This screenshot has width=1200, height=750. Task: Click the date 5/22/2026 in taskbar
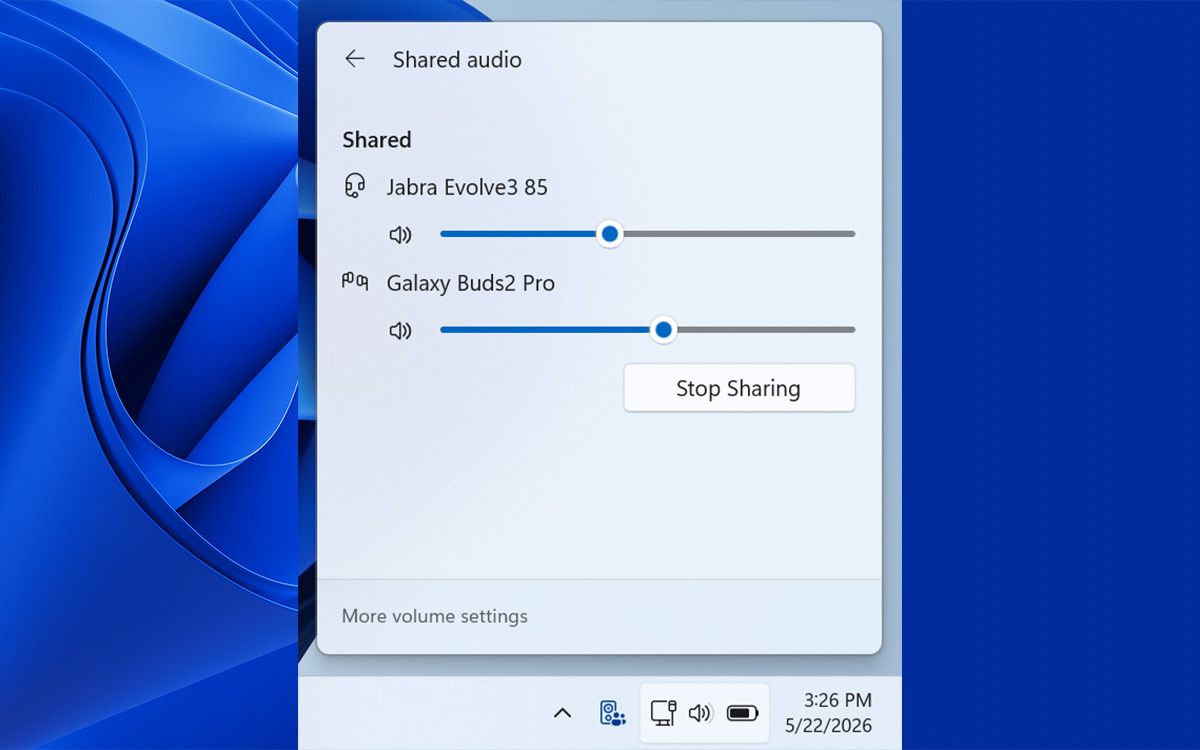point(828,726)
